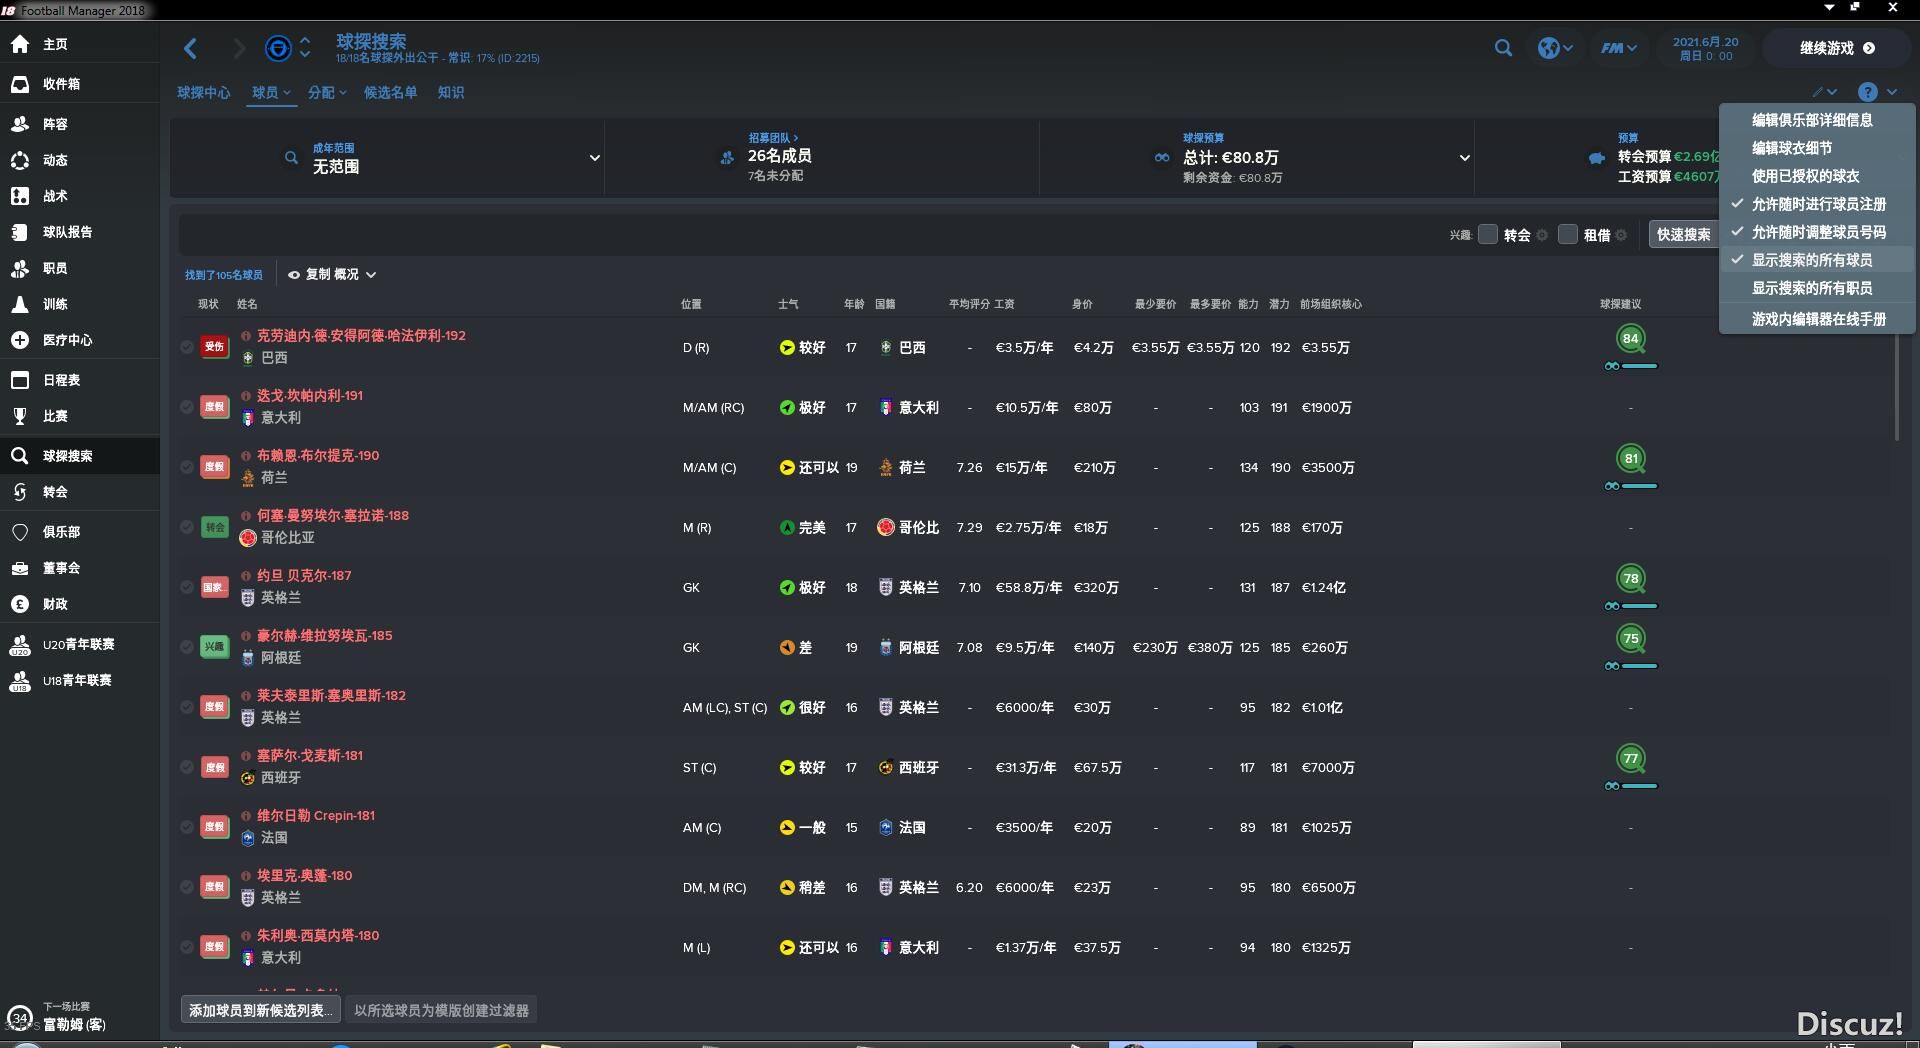Select row checkbox for 朱利奥·西莫内塔

[187, 947]
